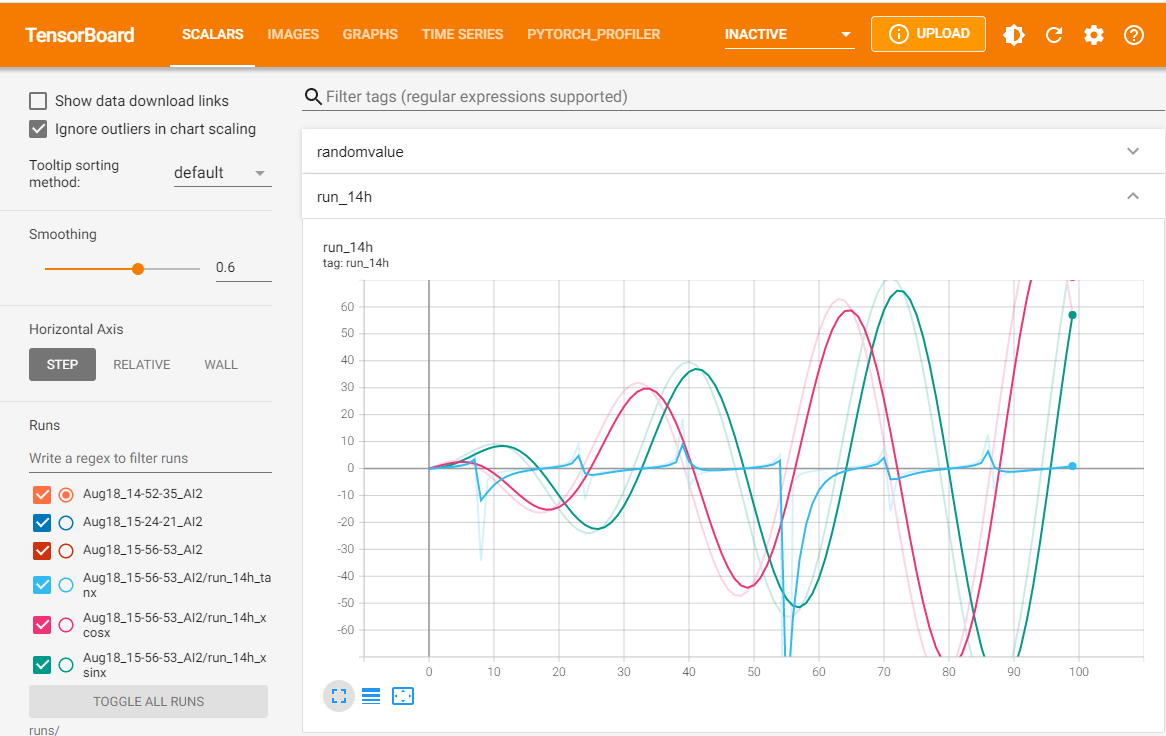Click TOGGLE ALL RUNS button
1166x736 pixels.
coord(148,701)
